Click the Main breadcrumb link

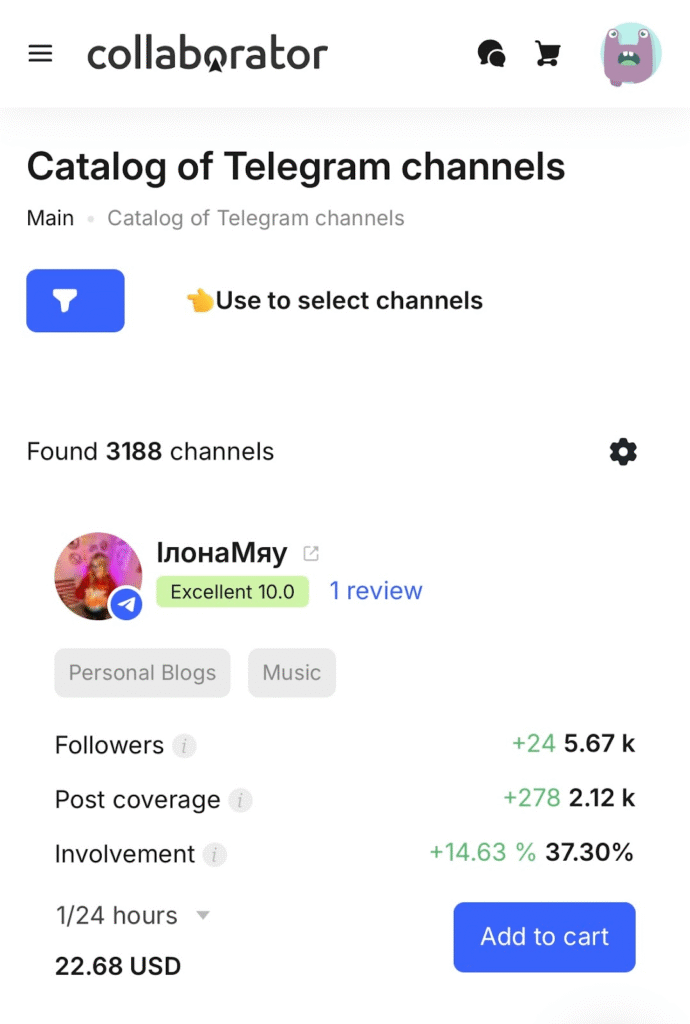[50, 218]
